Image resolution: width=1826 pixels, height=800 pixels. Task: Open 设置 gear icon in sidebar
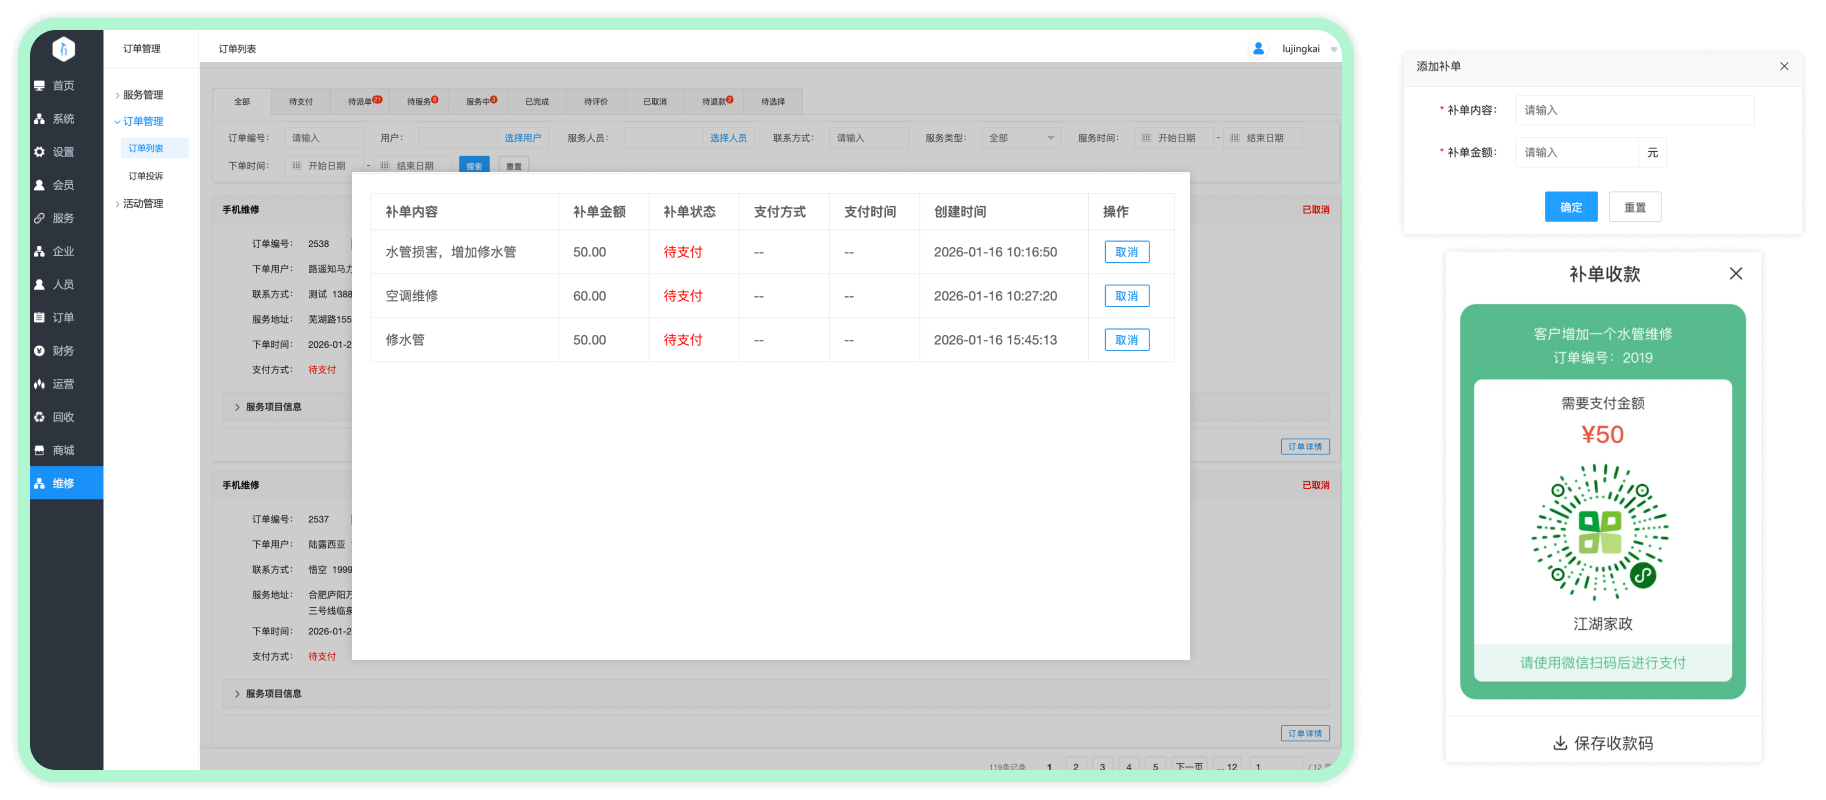tap(40, 152)
